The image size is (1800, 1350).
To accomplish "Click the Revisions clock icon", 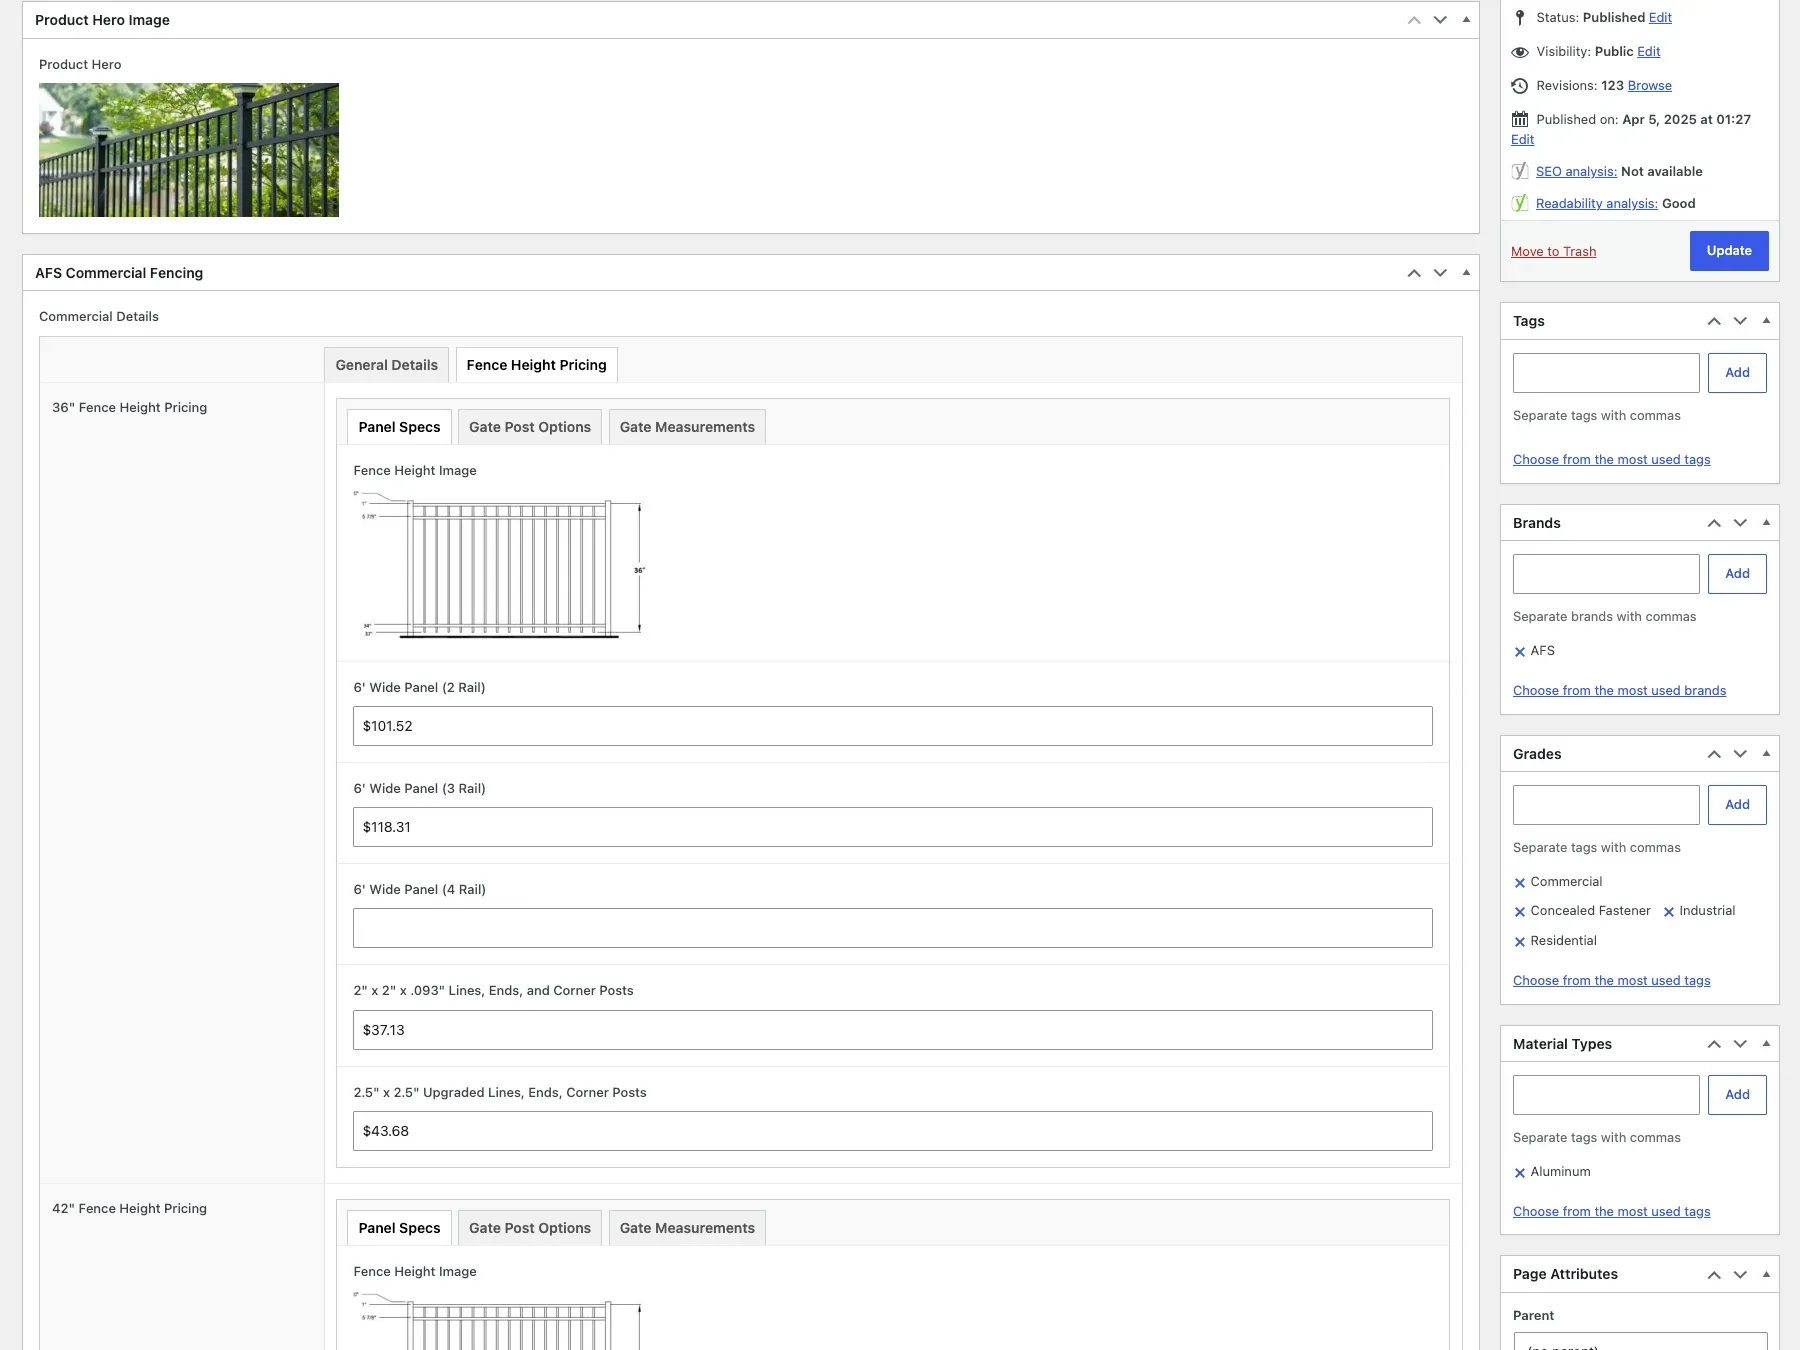I will [x=1520, y=86].
